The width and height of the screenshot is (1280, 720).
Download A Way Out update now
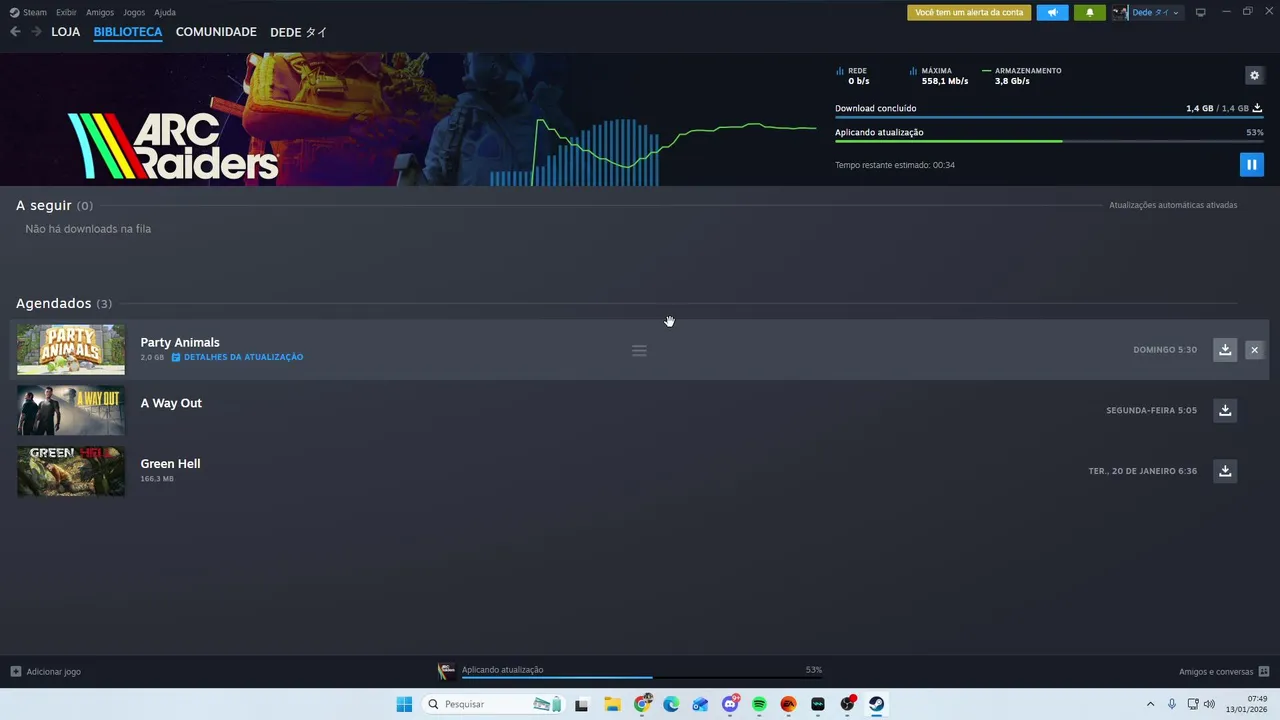[1224, 410]
